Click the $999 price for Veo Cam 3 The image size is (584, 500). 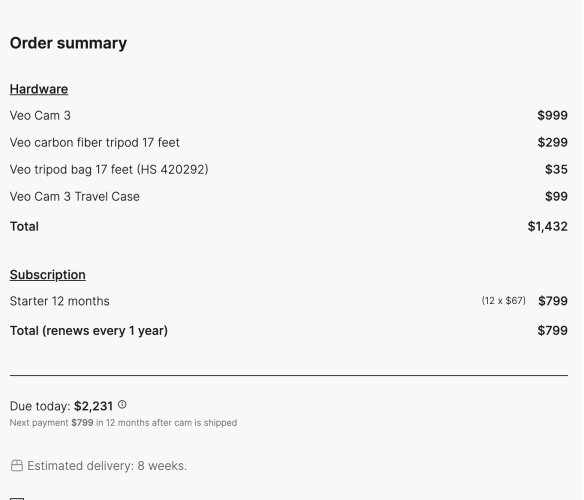pos(552,115)
